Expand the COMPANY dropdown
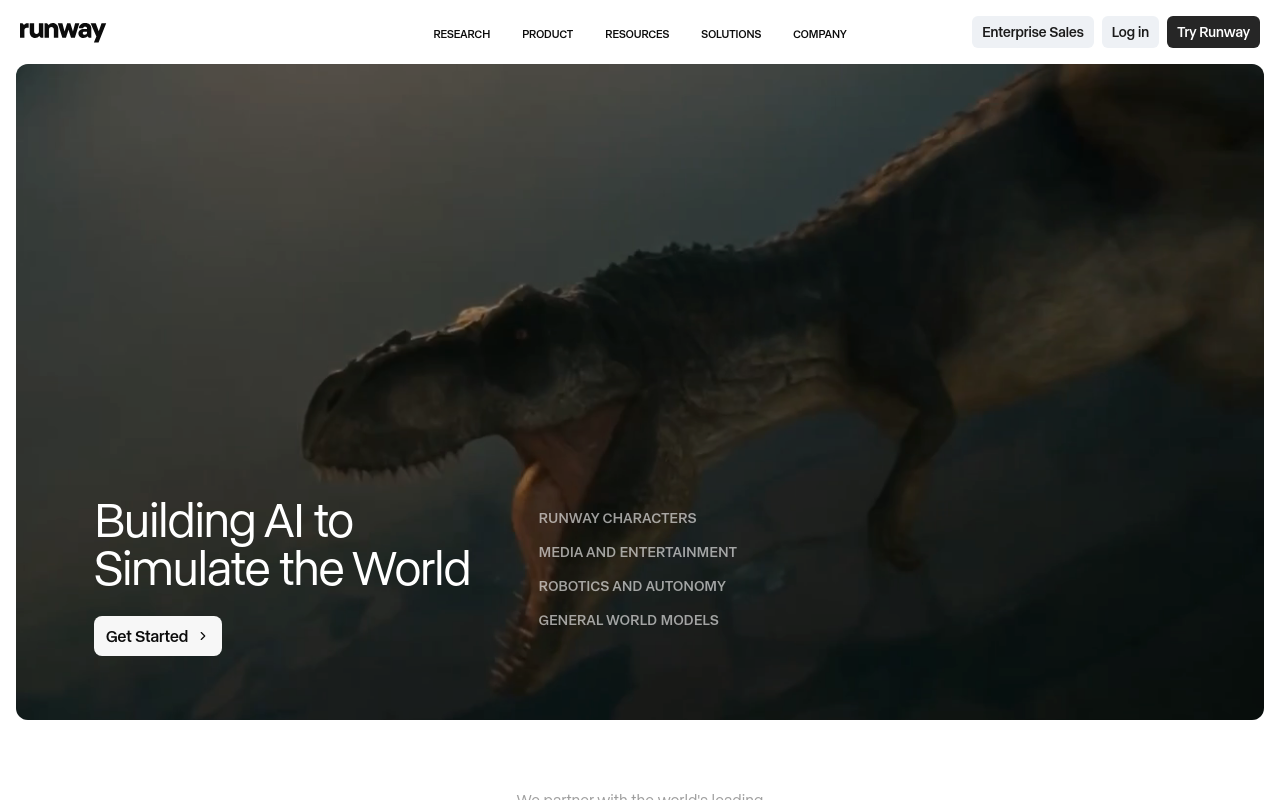This screenshot has width=1280, height=800. [x=819, y=33]
